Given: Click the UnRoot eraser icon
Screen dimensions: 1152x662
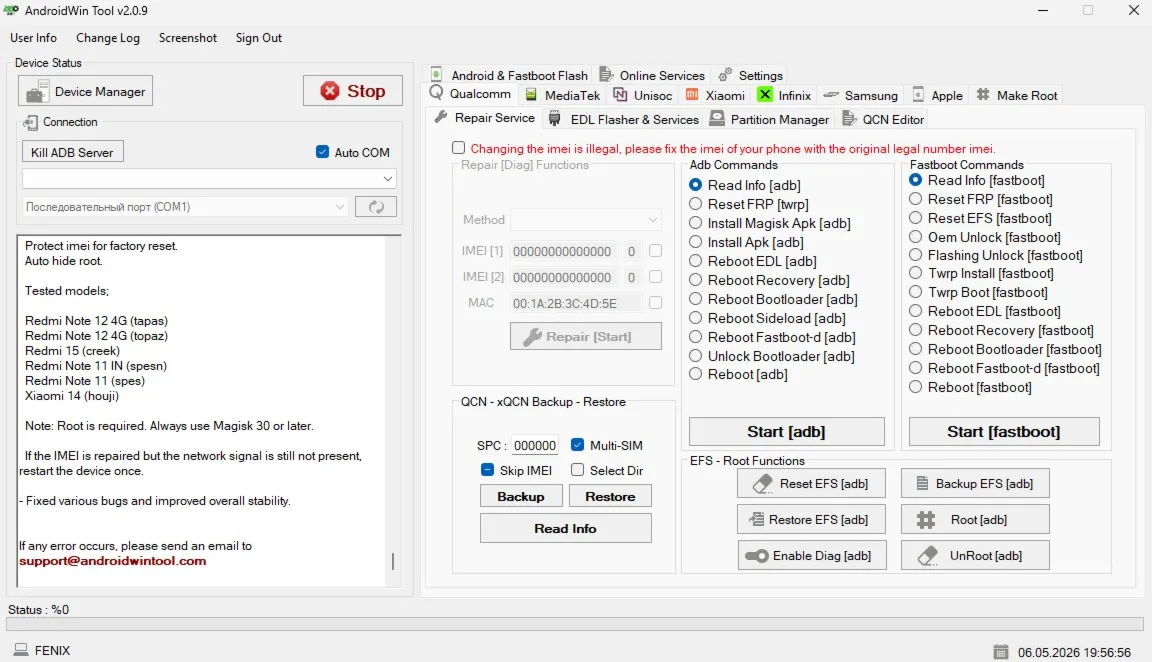Looking at the screenshot, I should 928,555.
